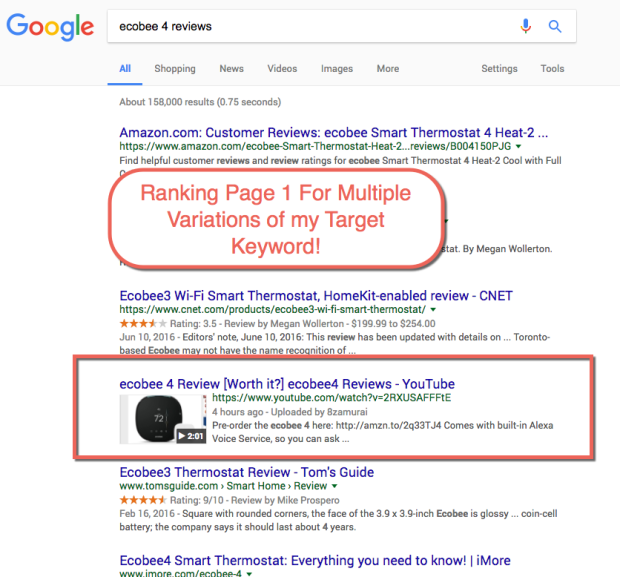
Task: Click '4 hours ago - Uploaded by 8zamurai'
Action: 290,412
